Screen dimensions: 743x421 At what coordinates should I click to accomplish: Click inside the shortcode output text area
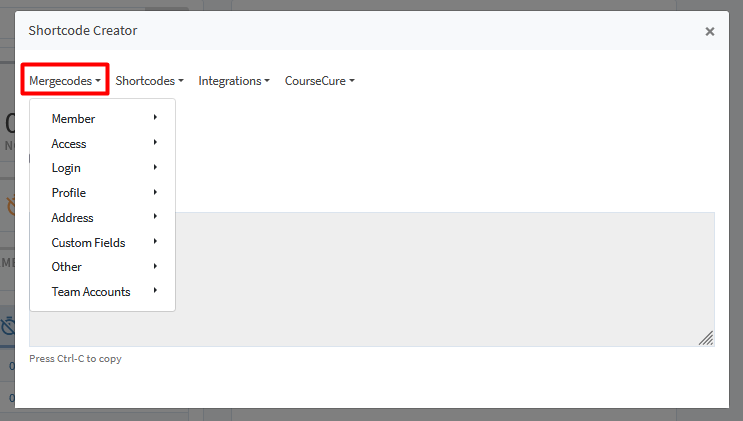click(444, 279)
